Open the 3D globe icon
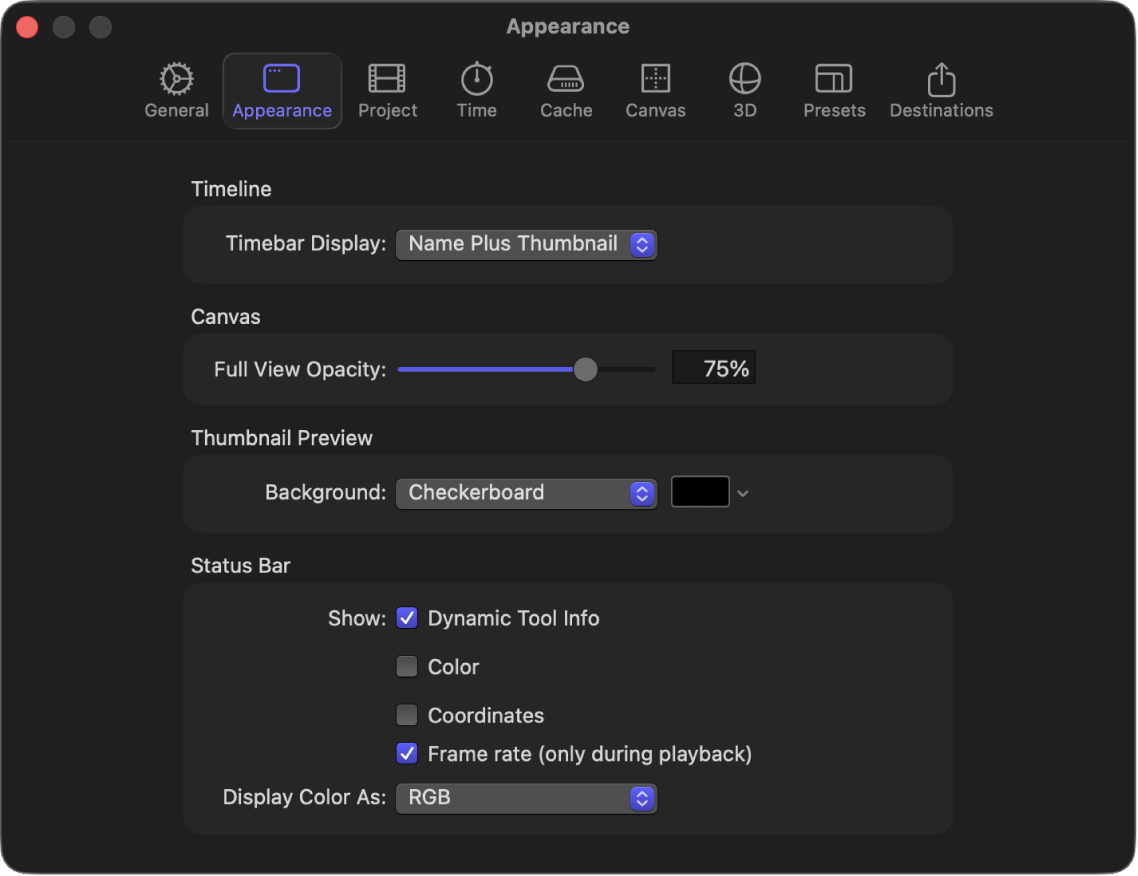This screenshot has width=1138, height=876. pos(745,79)
